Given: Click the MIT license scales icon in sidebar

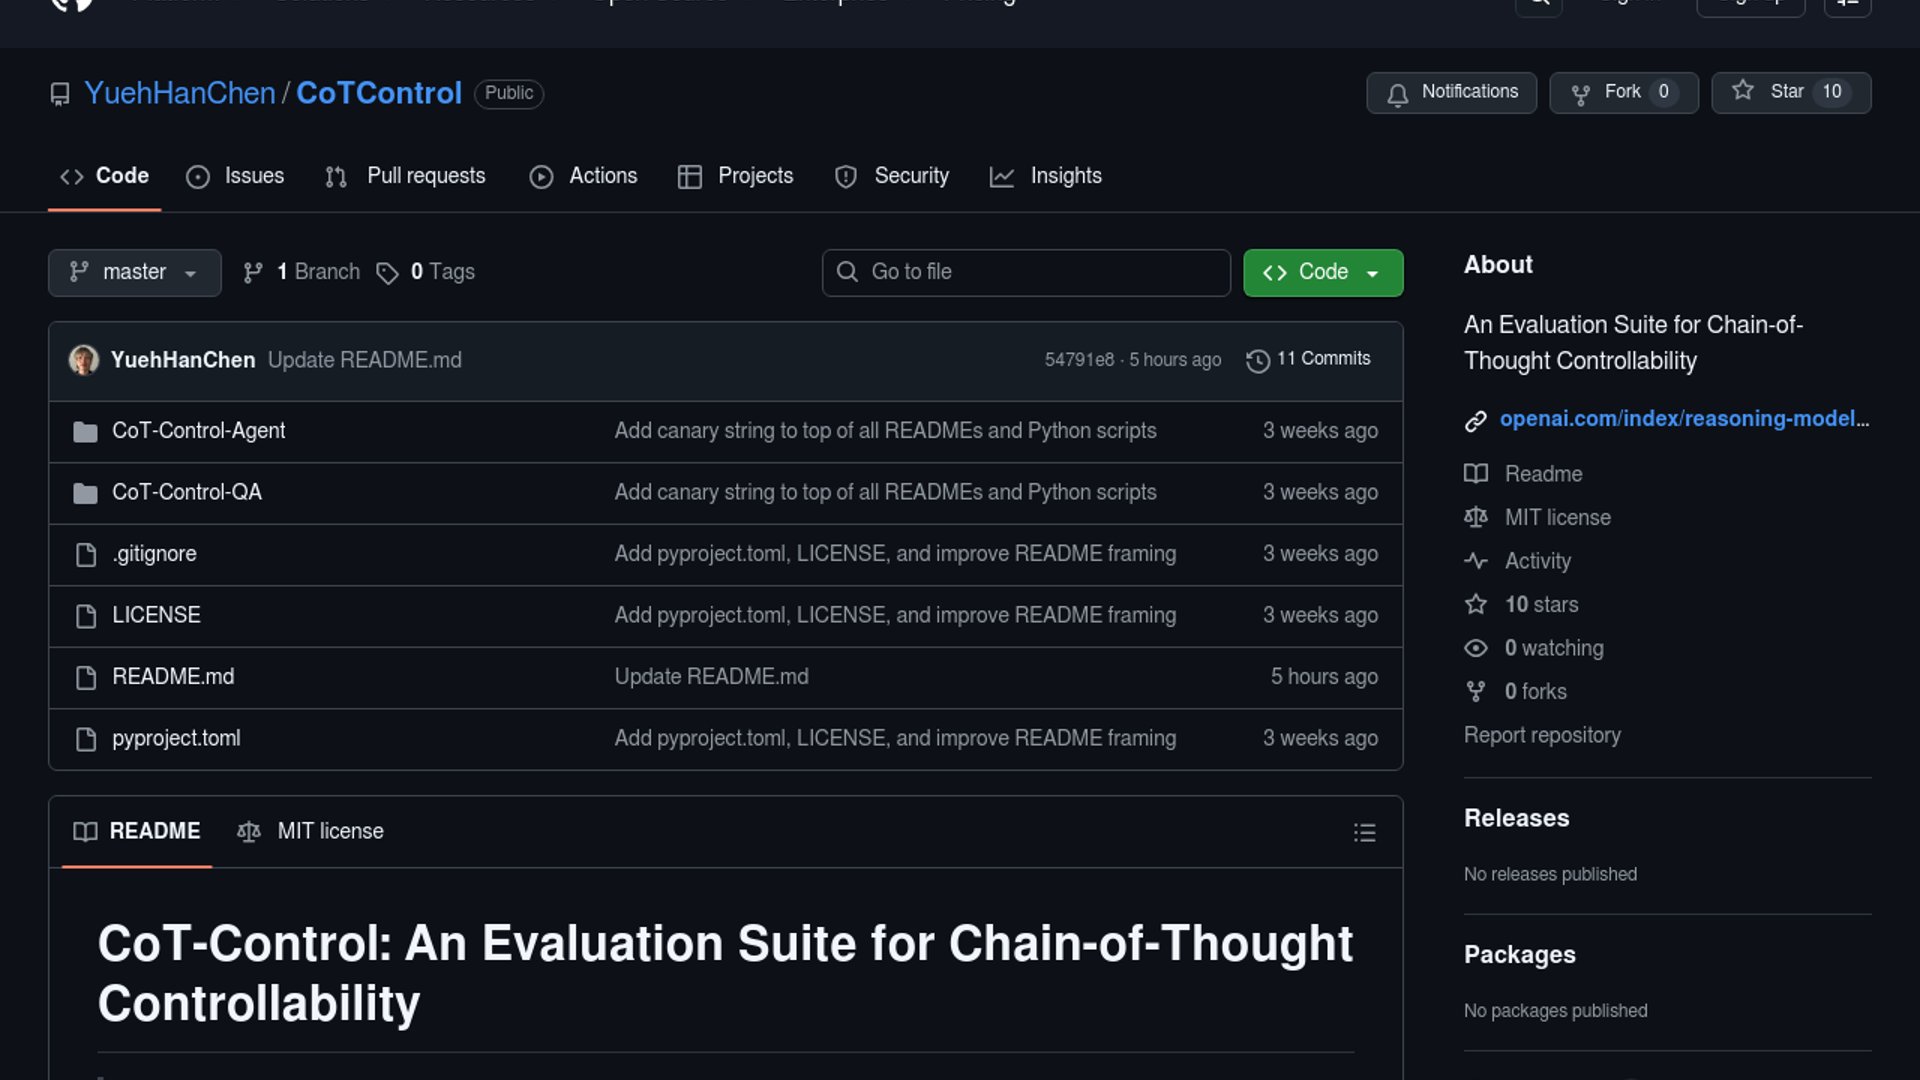Looking at the screenshot, I should [x=1475, y=518].
